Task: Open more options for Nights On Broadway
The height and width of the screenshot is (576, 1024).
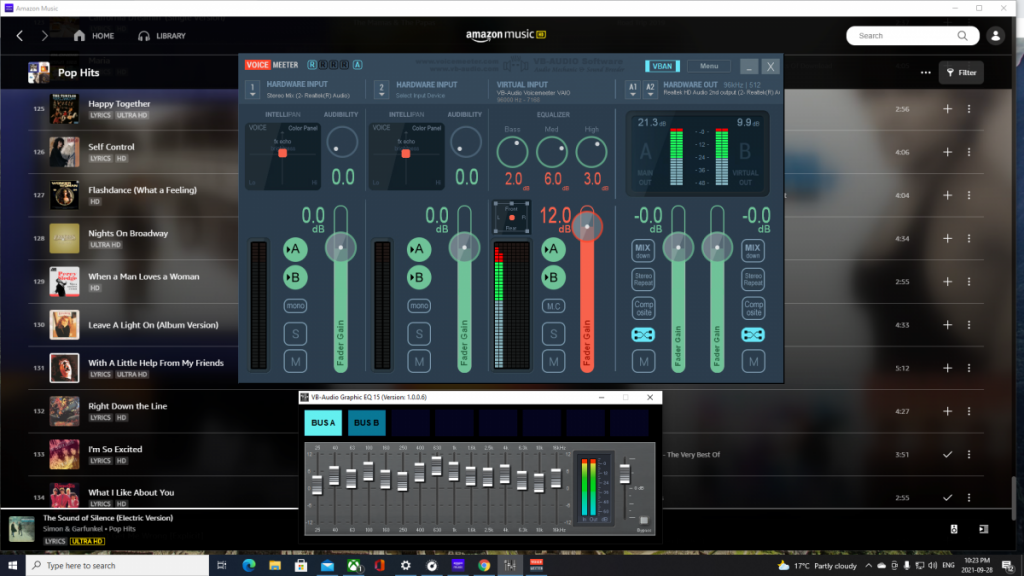Action: [968, 238]
